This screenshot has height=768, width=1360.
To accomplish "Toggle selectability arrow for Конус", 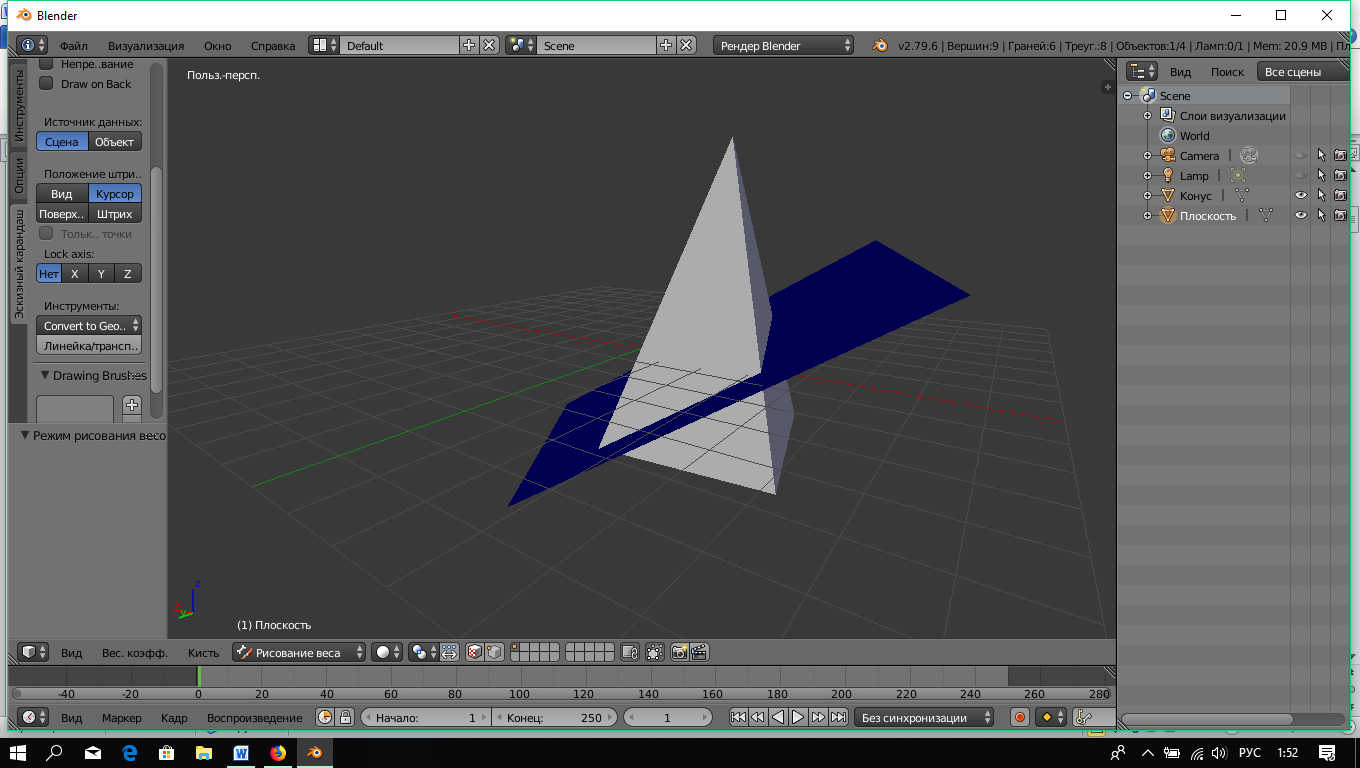I will coord(1321,196).
